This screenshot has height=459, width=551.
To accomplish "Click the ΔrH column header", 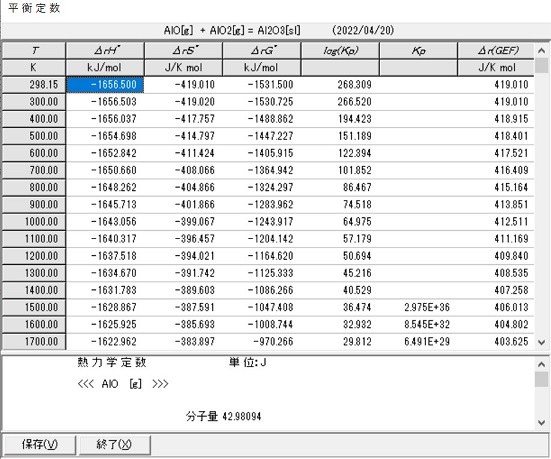I will [x=105, y=51].
